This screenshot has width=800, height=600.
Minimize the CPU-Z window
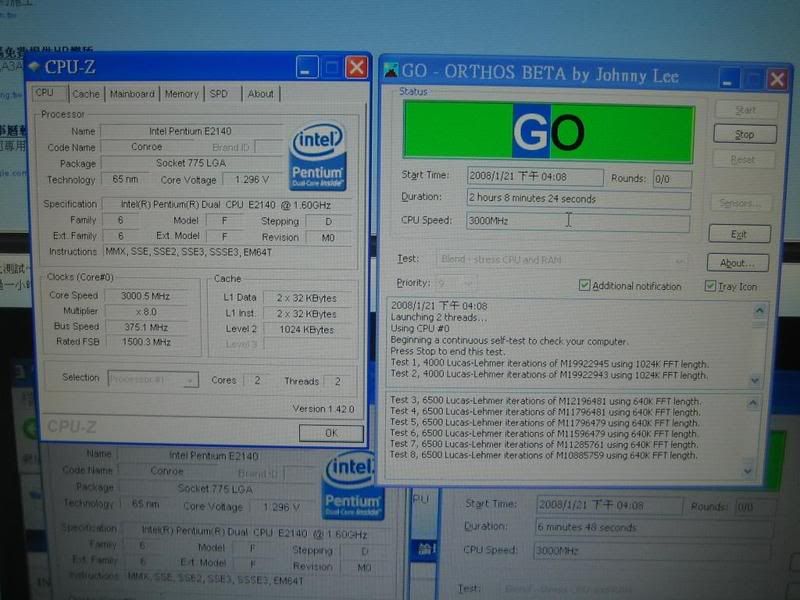309,67
